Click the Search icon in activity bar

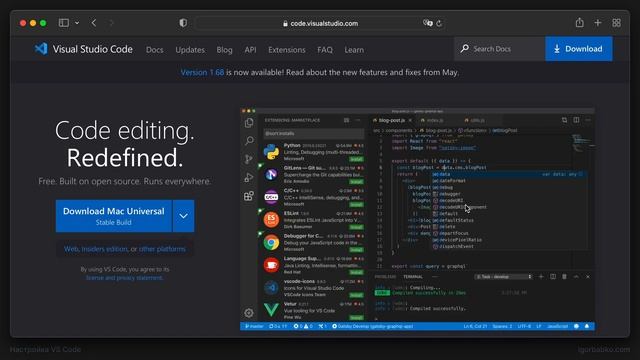pyautogui.click(x=249, y=141)
